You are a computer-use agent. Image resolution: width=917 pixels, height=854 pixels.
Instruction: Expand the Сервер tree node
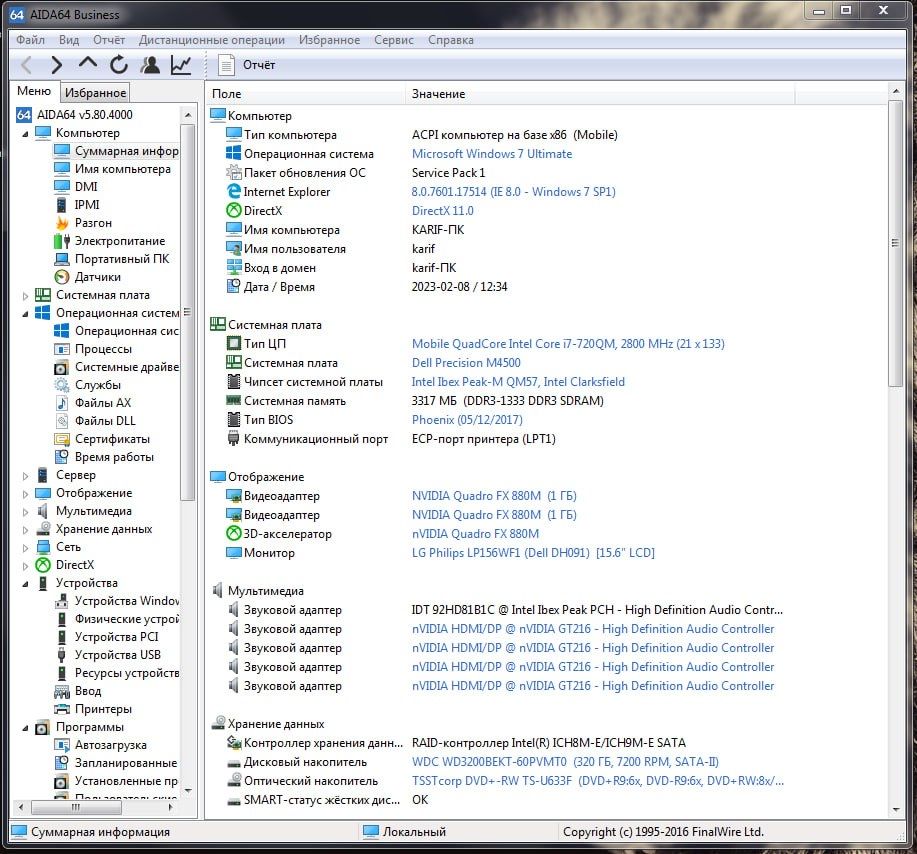click(25, 476)
